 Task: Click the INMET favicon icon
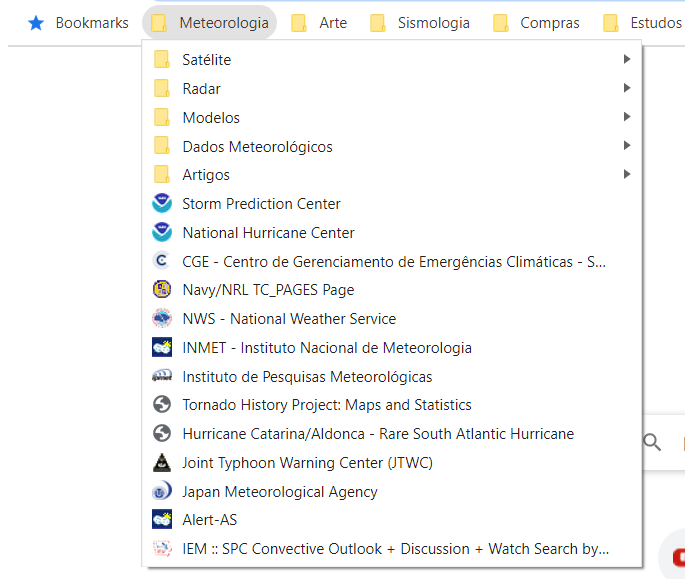click(162, 347)
